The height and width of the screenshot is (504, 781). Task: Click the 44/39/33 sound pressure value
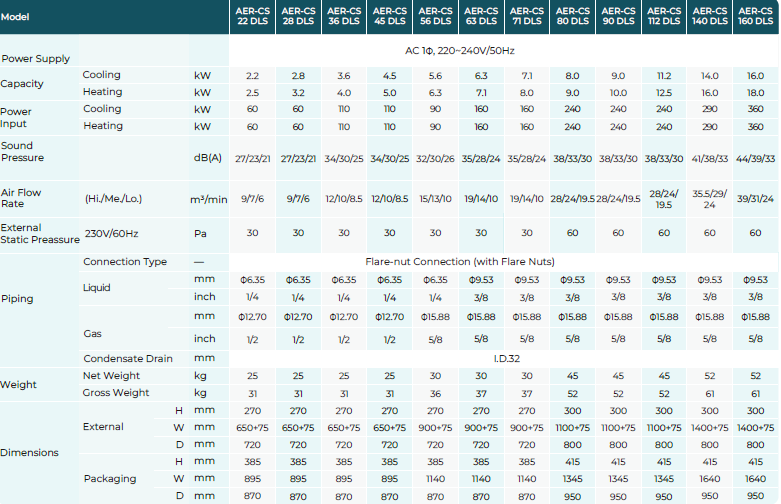point(755,158)
